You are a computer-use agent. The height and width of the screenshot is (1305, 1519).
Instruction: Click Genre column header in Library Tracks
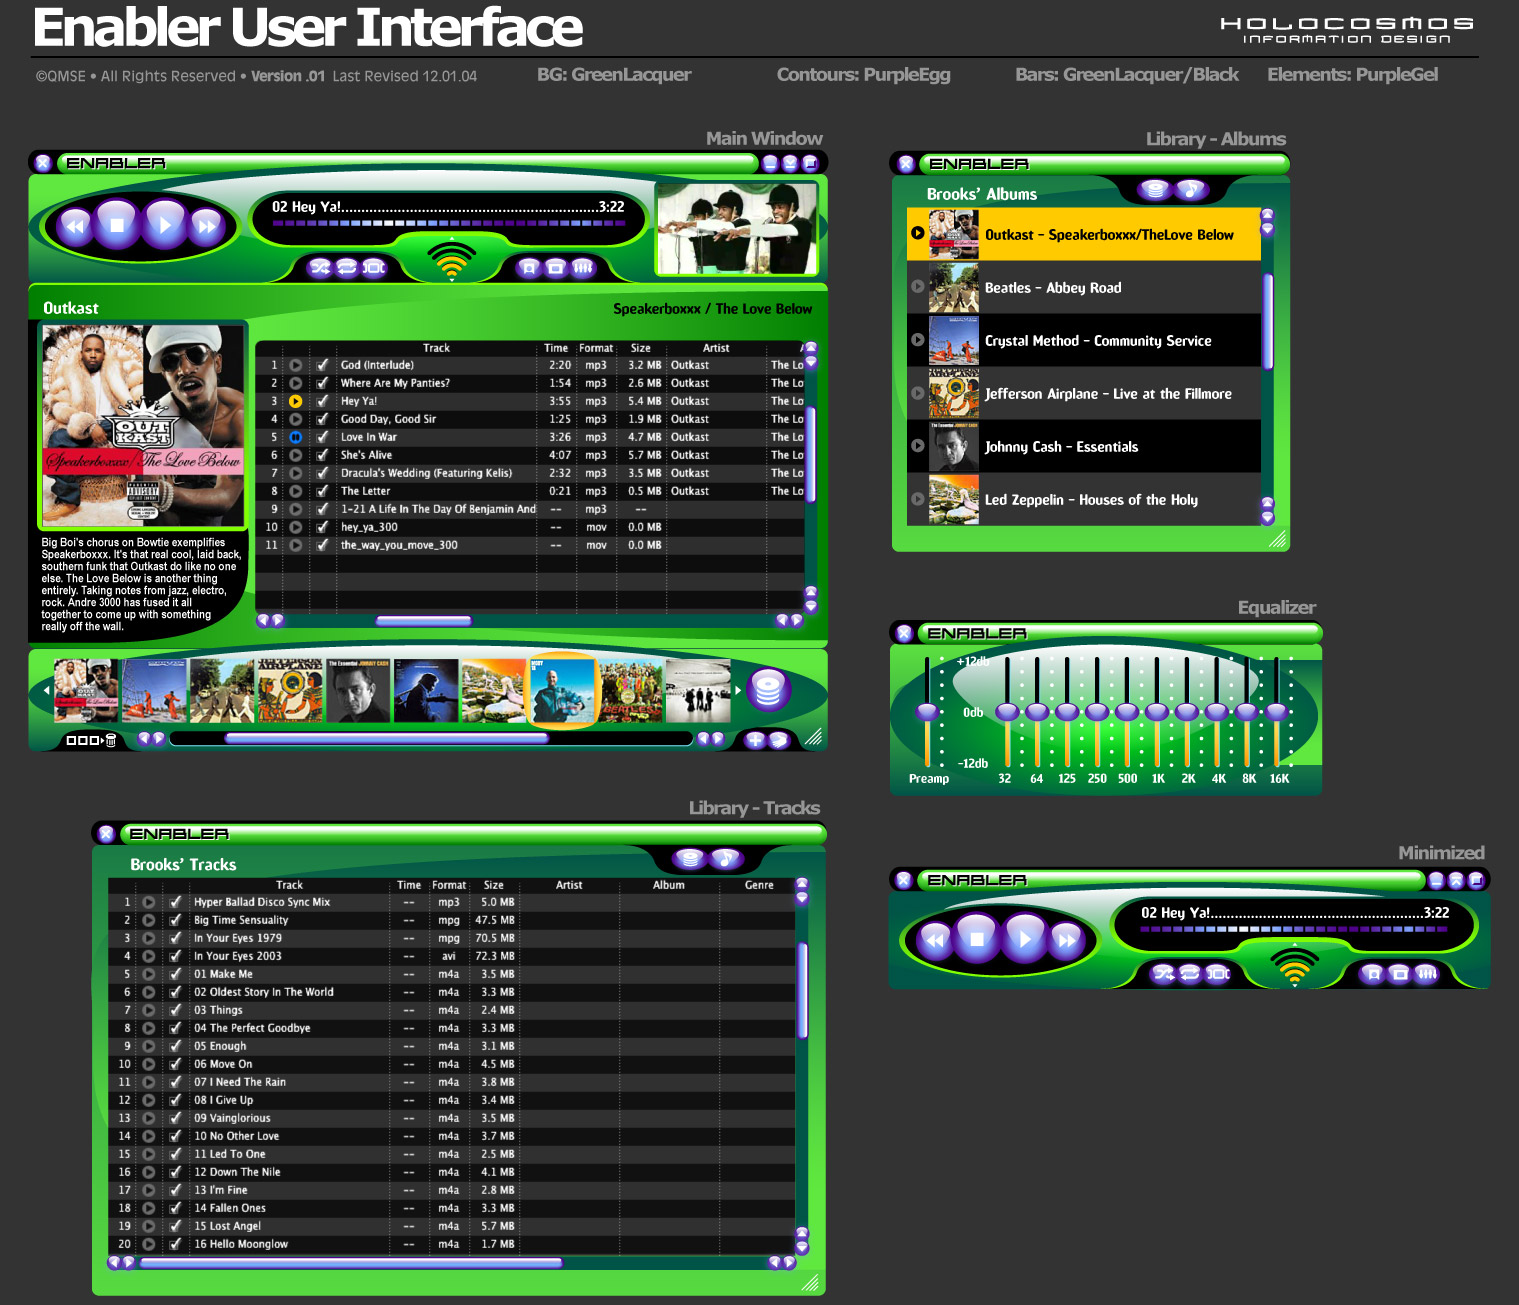coord(758,885)
